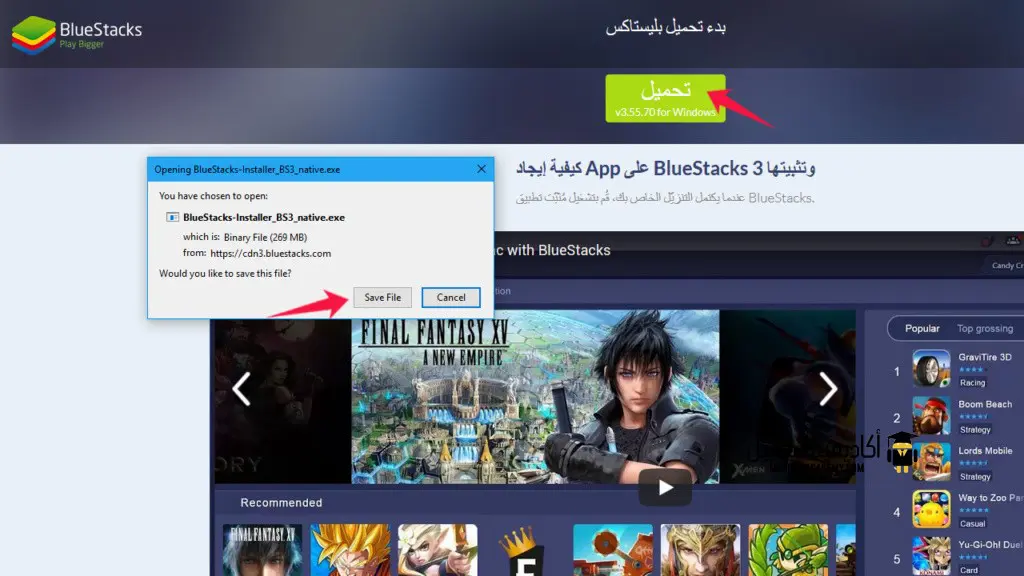
Task: Open the golden-helmet warrior recommended game
Action: click(700, 550)
